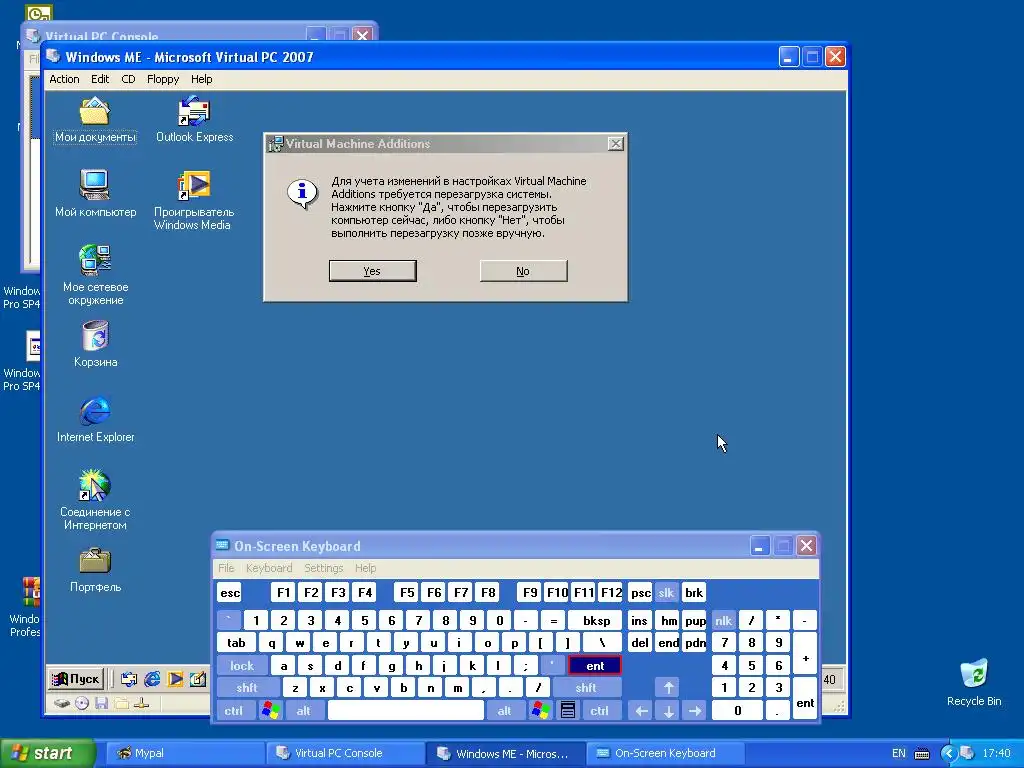Open On-Screen Keyboard File menu
This screenshot has height=768, width=1024.
point(226,568)
